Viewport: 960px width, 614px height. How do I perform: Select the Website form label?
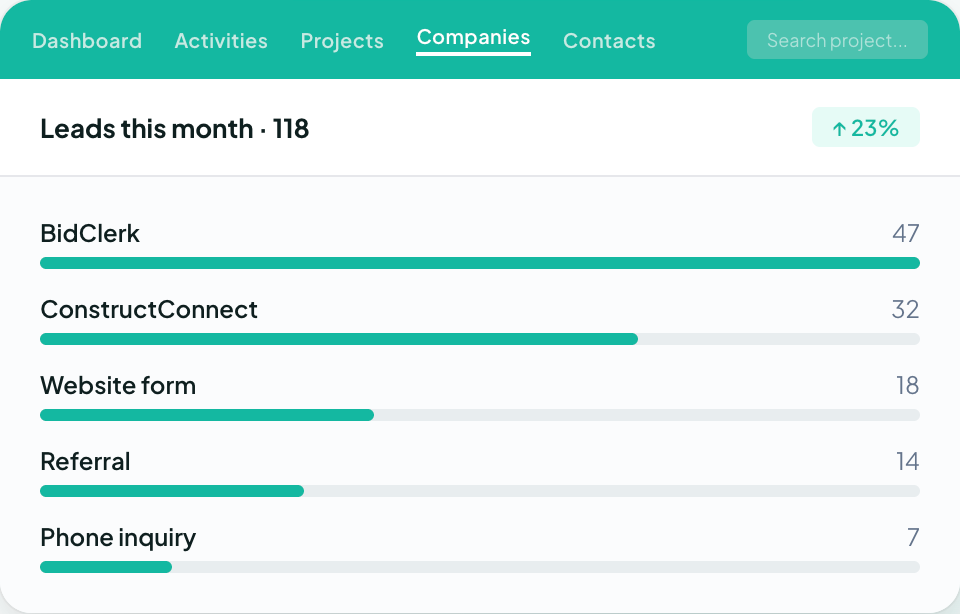118,386
